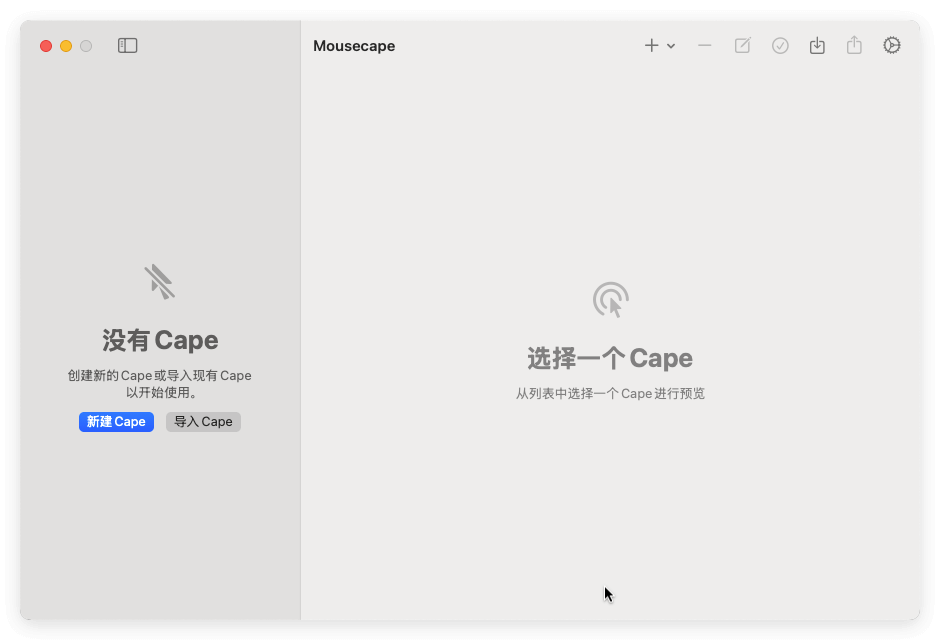Click the crossed-out cursor icon in the sidebar
Screen dimensions: 940x640
pyautogui.click(x=159, y=282)
